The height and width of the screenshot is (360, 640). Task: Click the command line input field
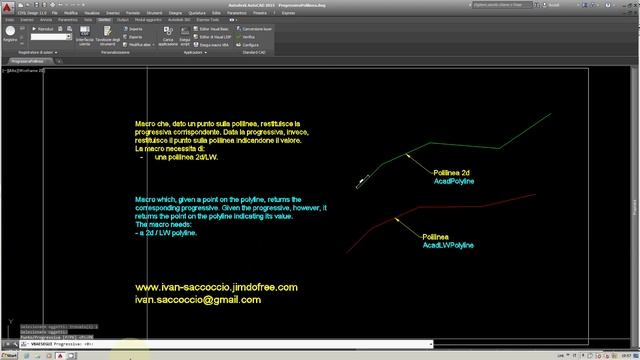[227, 344]
